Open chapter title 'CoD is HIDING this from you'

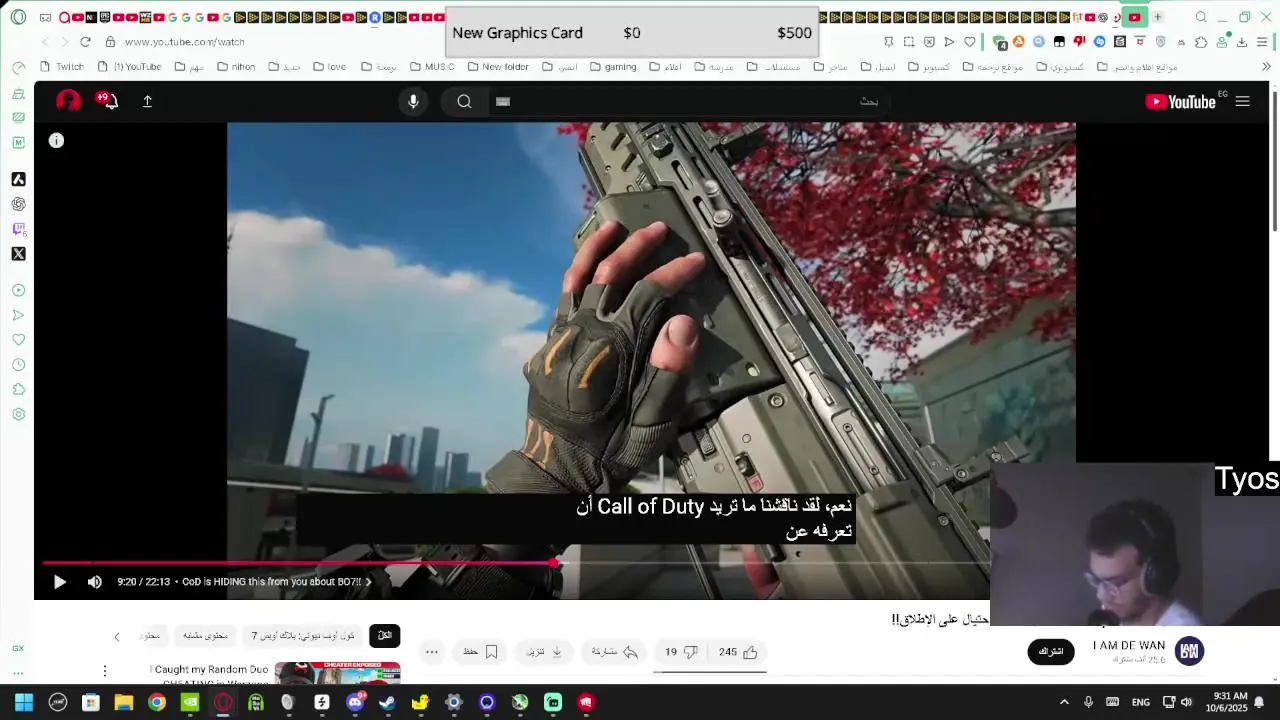click(277, 582)
